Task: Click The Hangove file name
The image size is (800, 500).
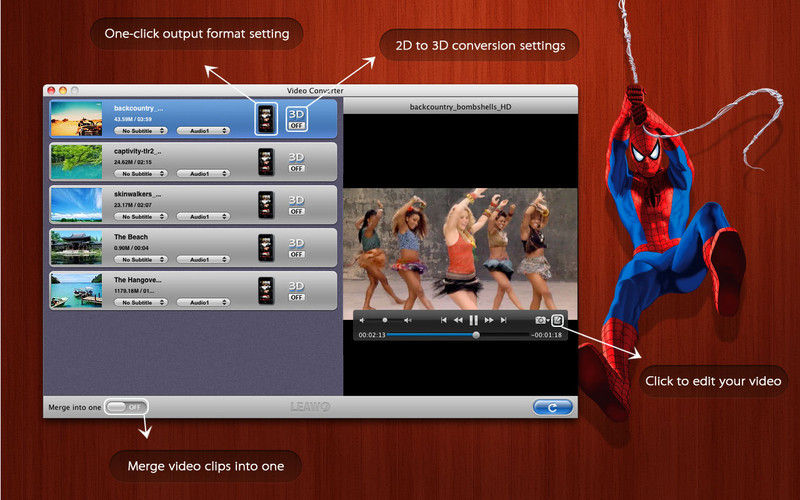Action: tap(137, 280)
